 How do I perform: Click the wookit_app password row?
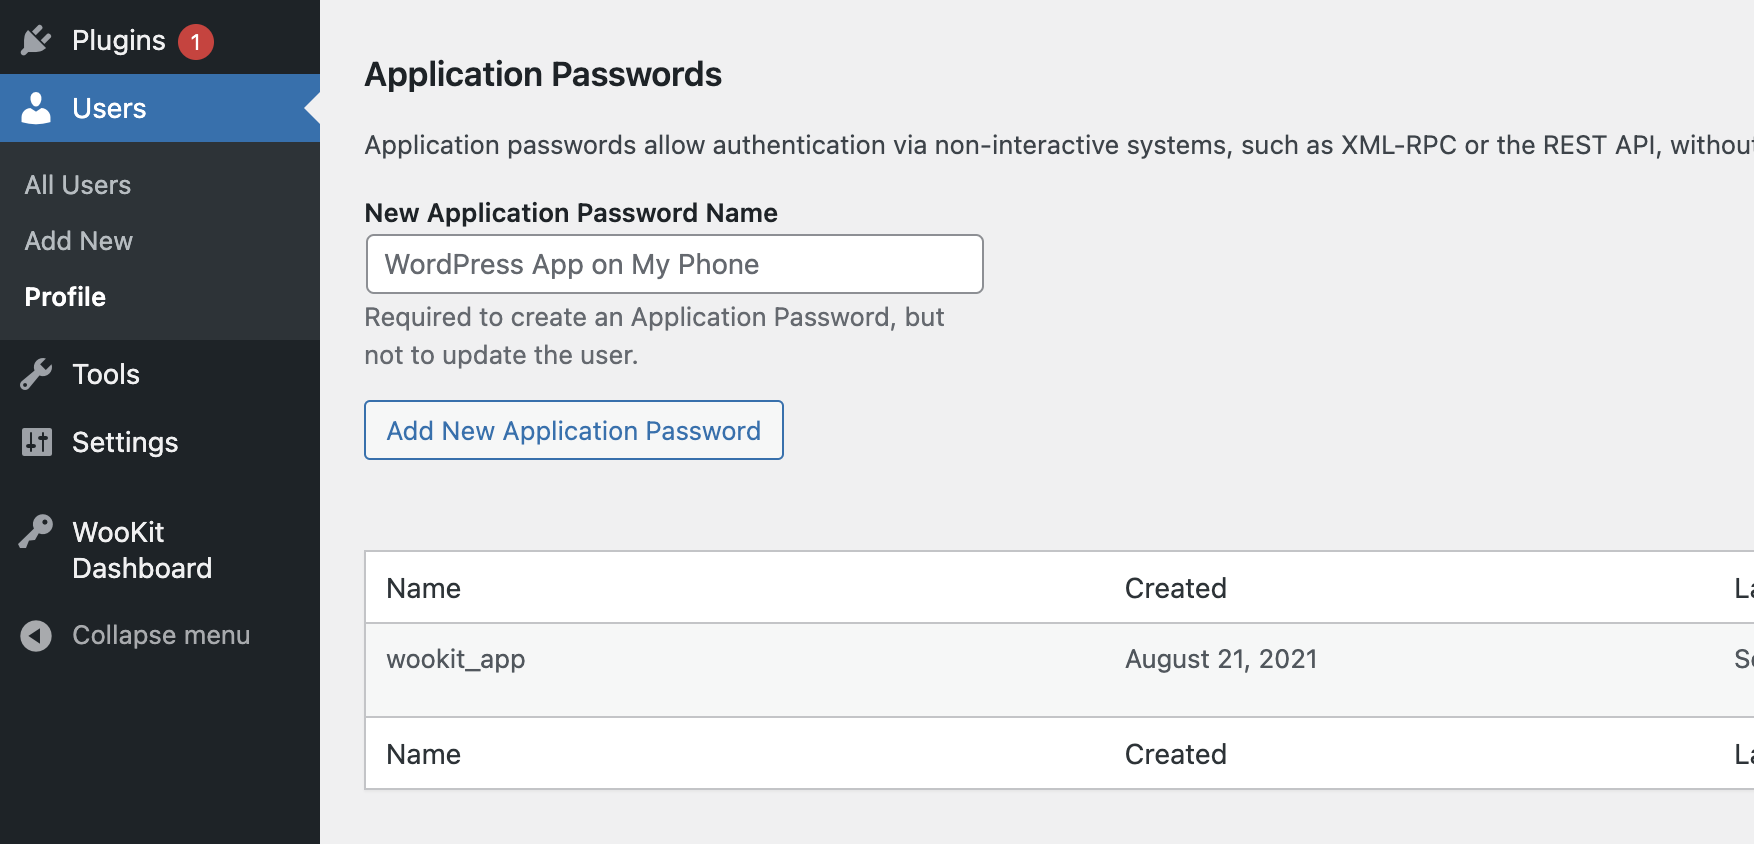(x=1059, y=670)
